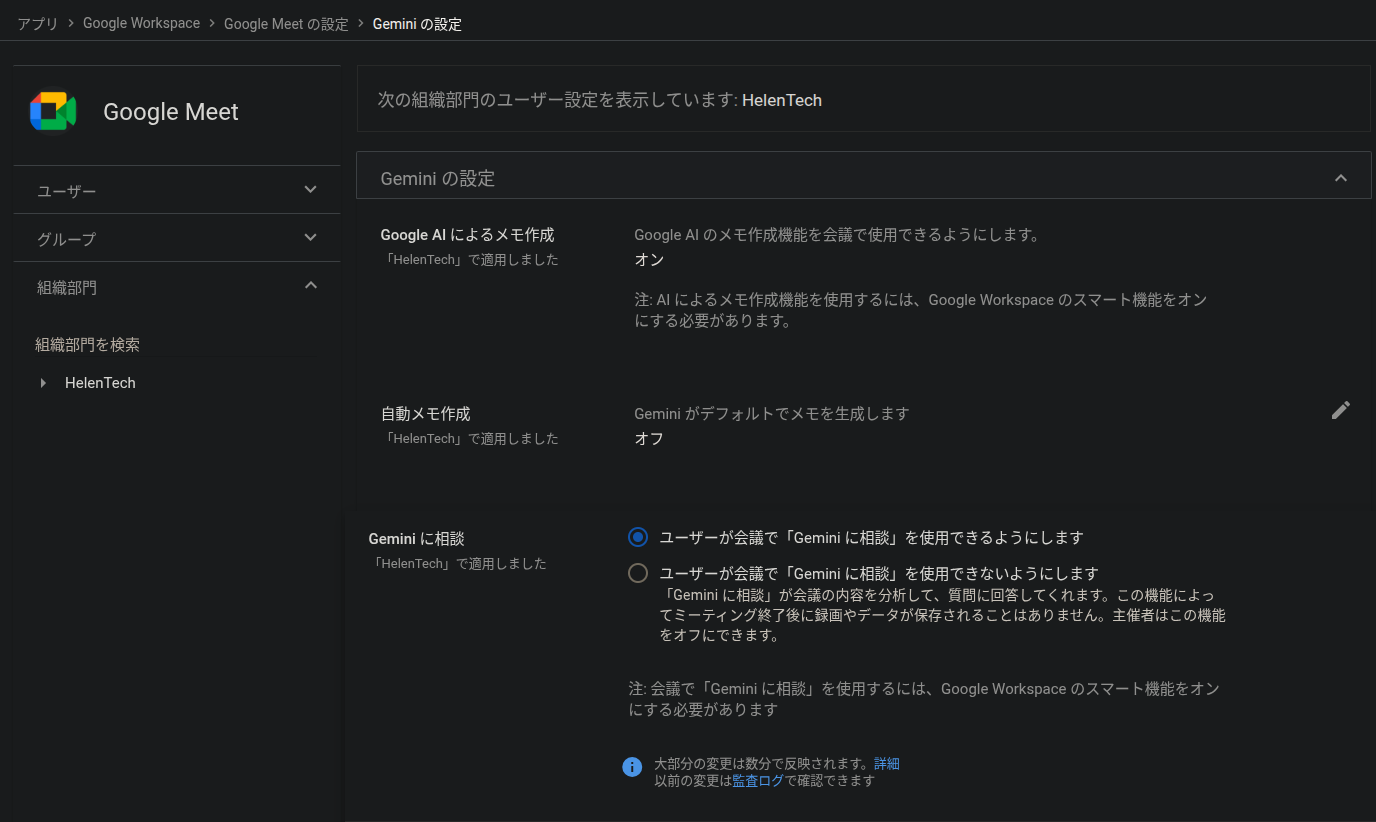Click the 自動メモ作成 setting title
The image size is (1376, 822).
(x=425, y=413)
